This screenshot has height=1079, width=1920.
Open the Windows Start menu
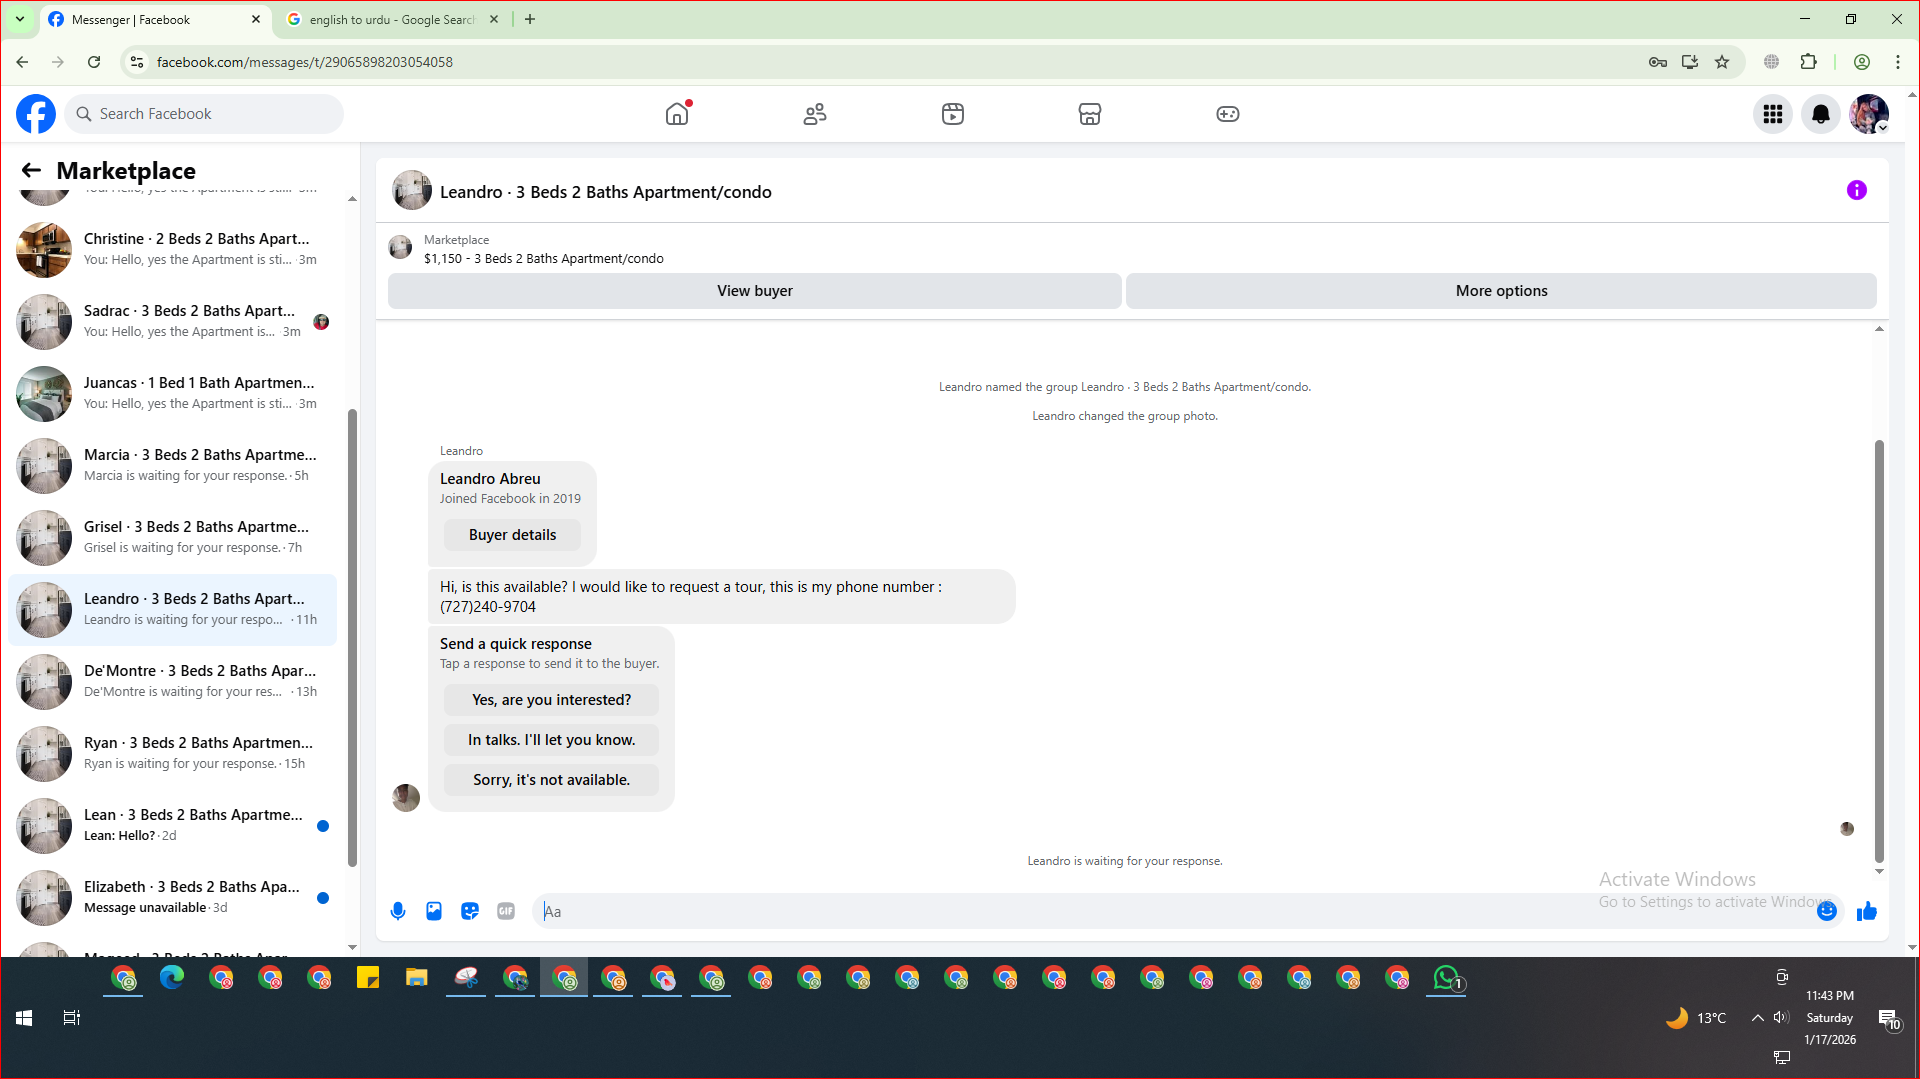(24, 1018)
